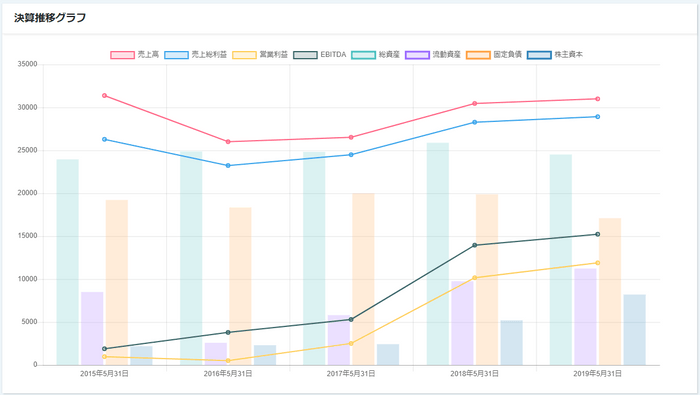Select the 株主資本 bar for 2019

[x=634, y=330]
